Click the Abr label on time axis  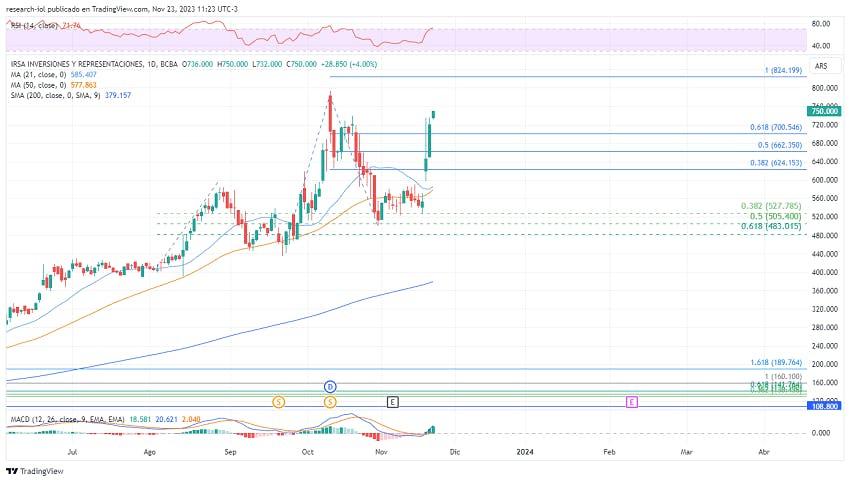(764, 452)
